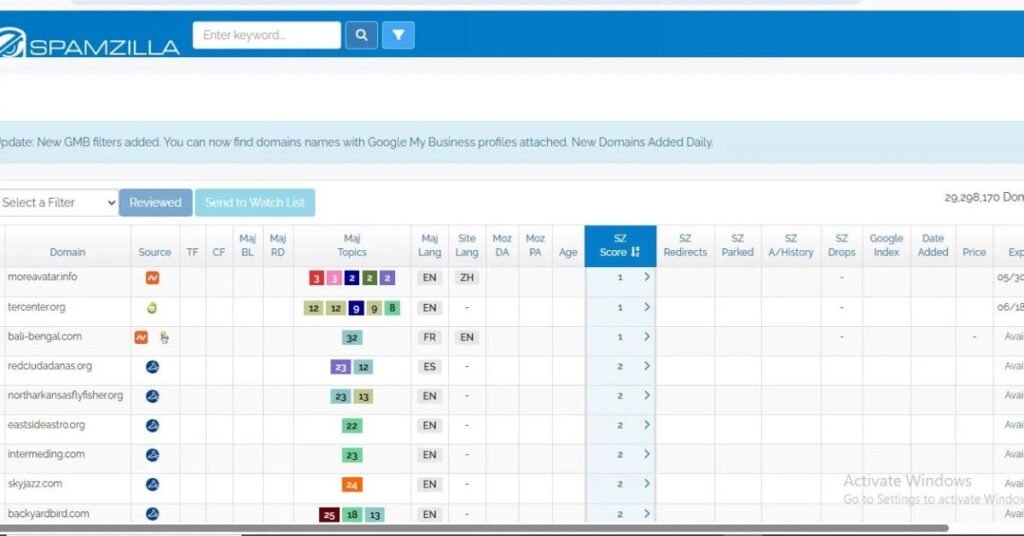This screenshot has height=536, width=1024.
Task: Click the horizontal scrollbar at table bottom
Action: click(473, 528)
